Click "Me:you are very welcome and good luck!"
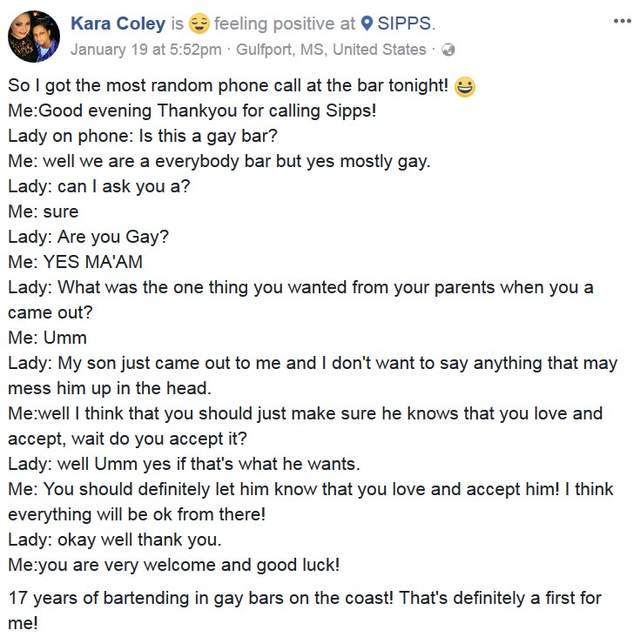Screen dimensions: 640x637 (x=173, y=565)
